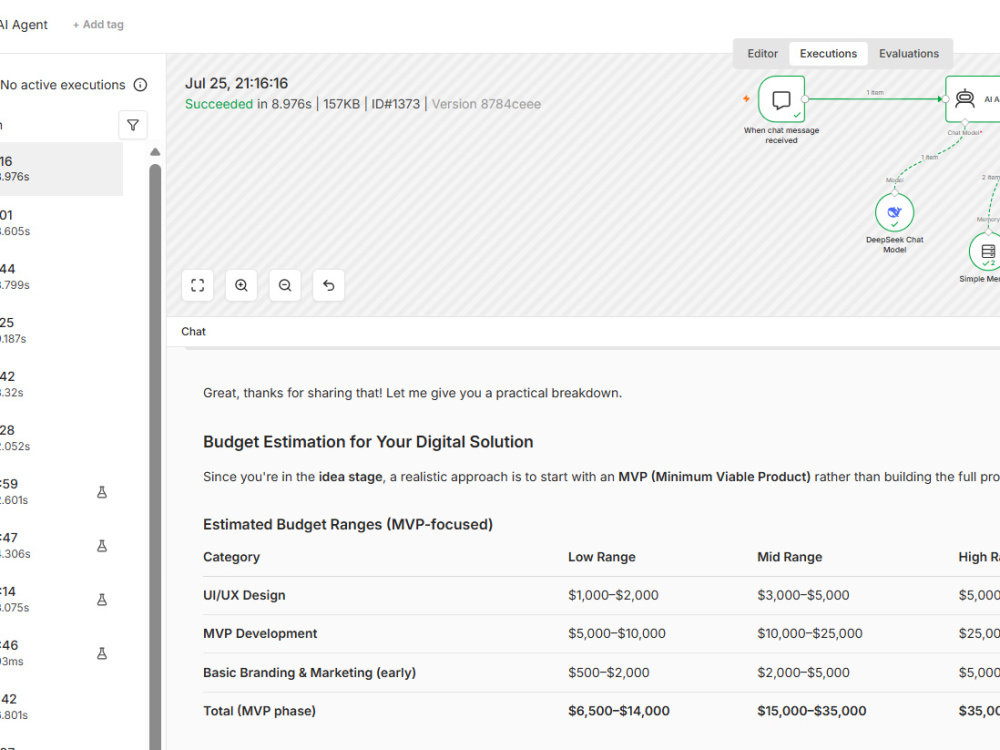Screen dimensions: 1000x750
Task: Switch to the Evaluations tab
Action: tap(909, 54)
